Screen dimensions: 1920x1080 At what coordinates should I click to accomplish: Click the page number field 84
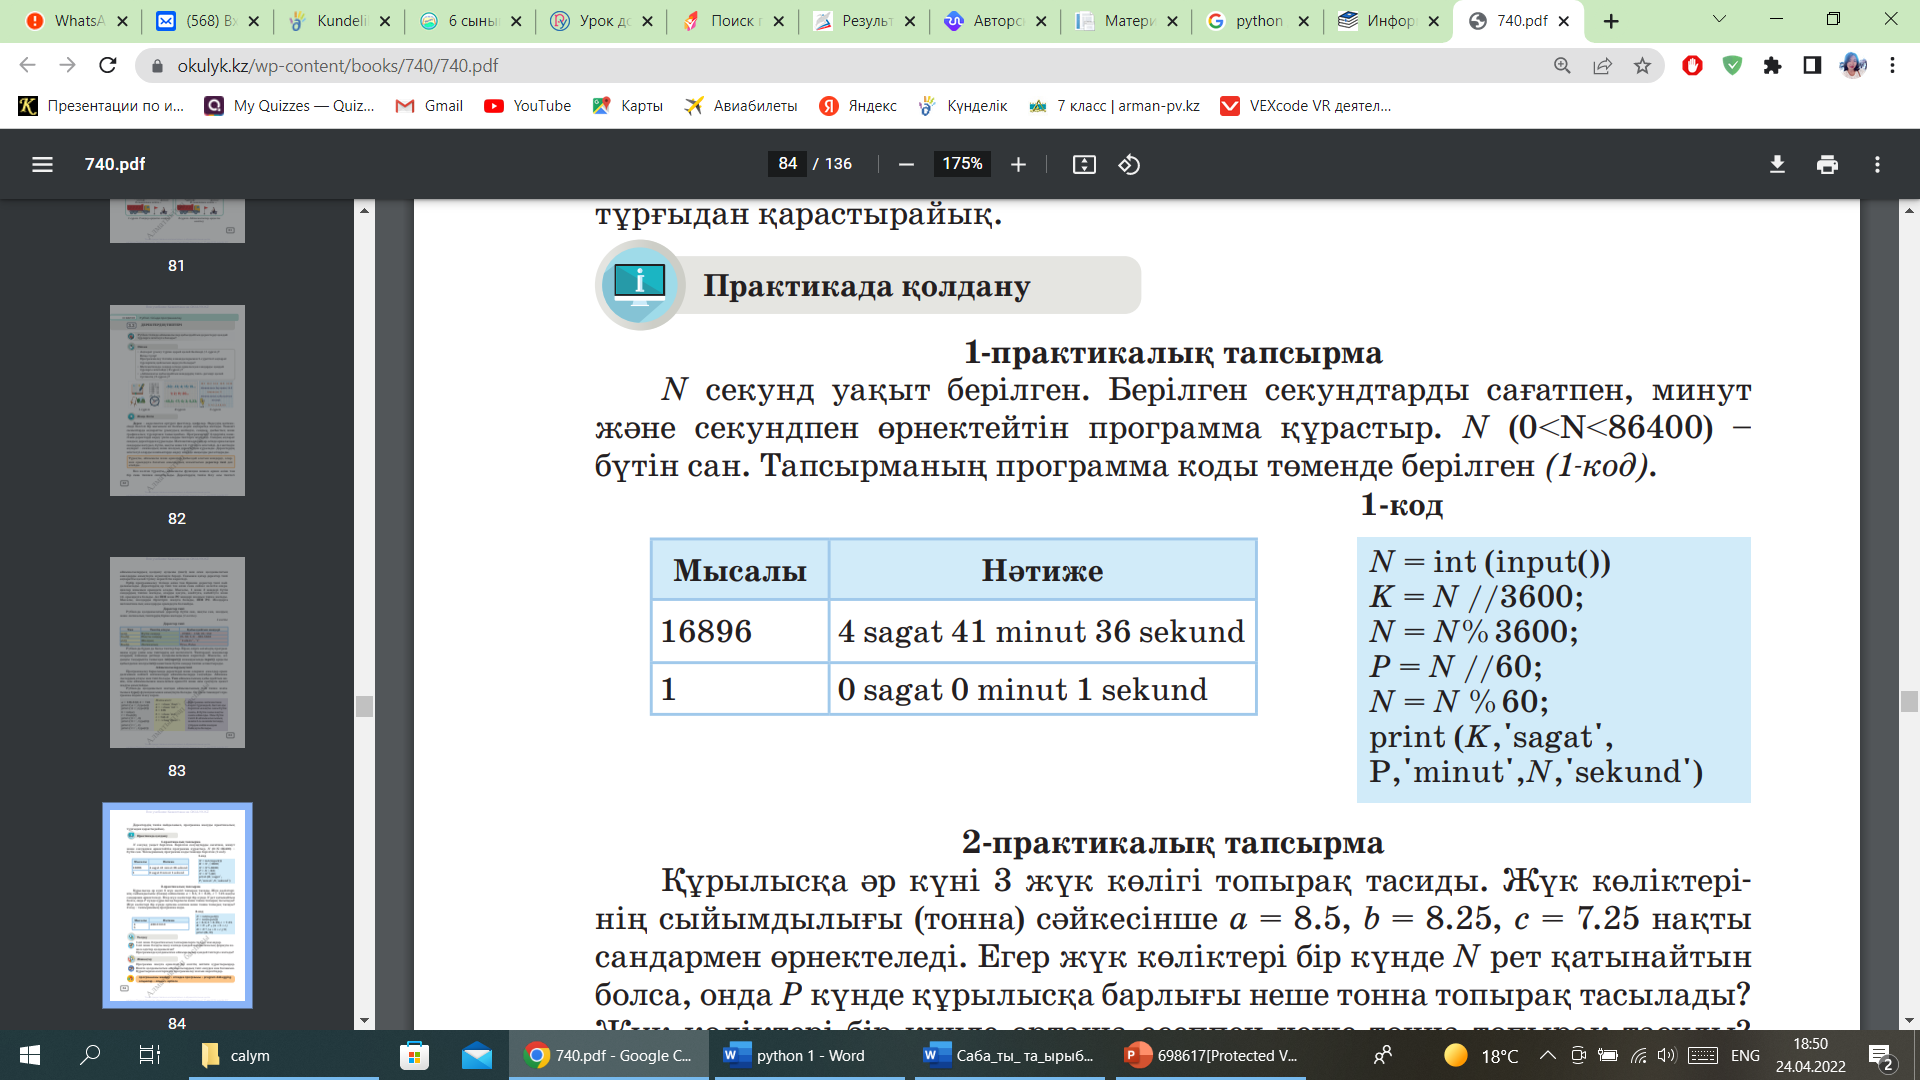click(787, 164)
